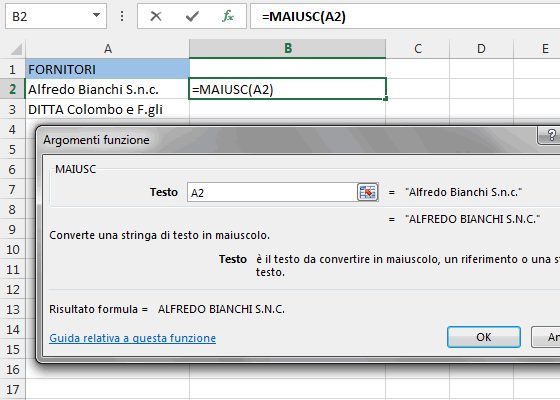Viewport: 560px width, 400px height.
Task: Click the OK button in dialog
Action: coord(484,337)
